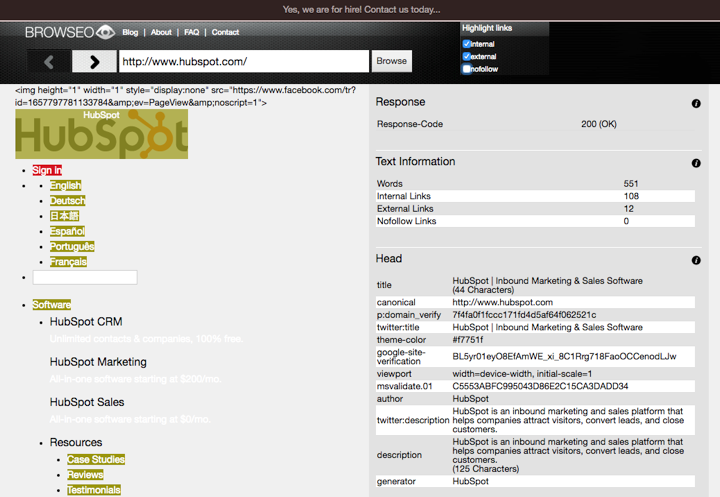Enable the nofollow links highlight checkbox

[x=467, y=70]
